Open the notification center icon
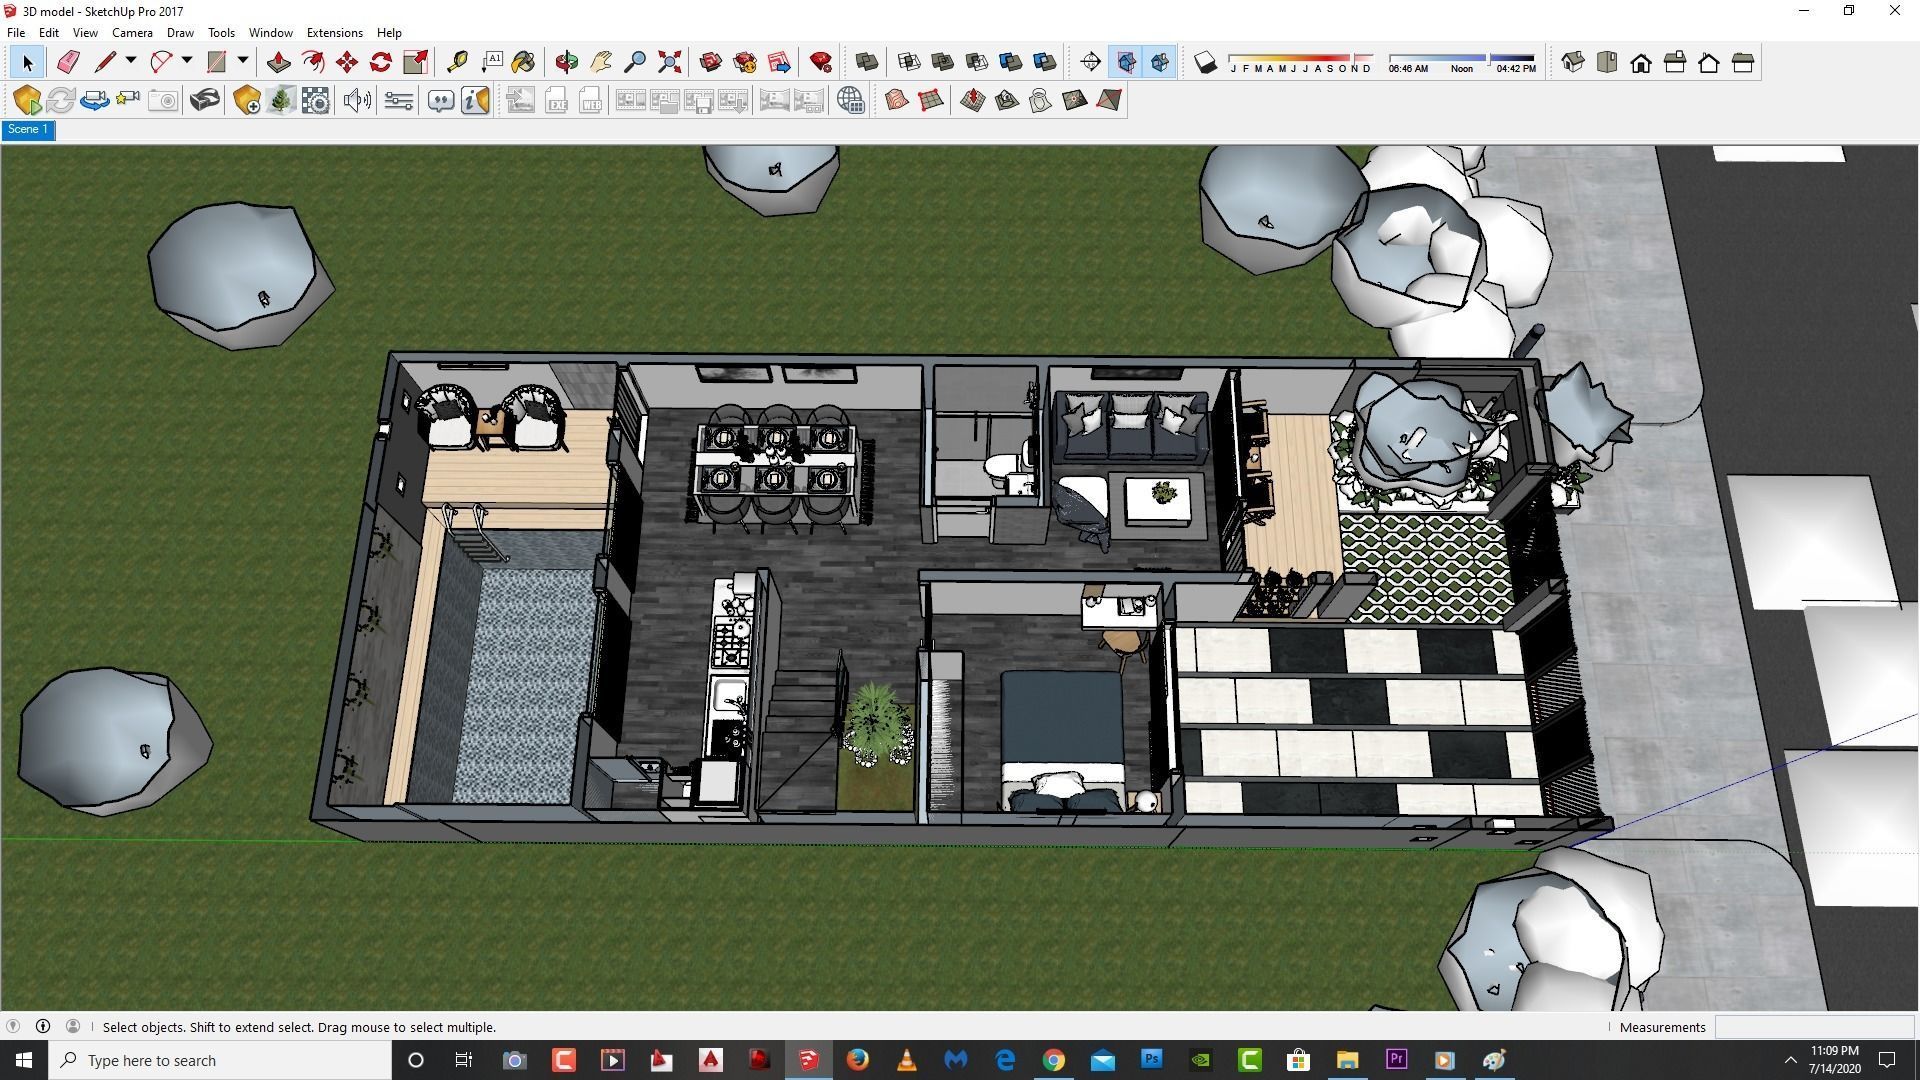Viewport: 1920px width, 1080px height. point(1887,1060)
